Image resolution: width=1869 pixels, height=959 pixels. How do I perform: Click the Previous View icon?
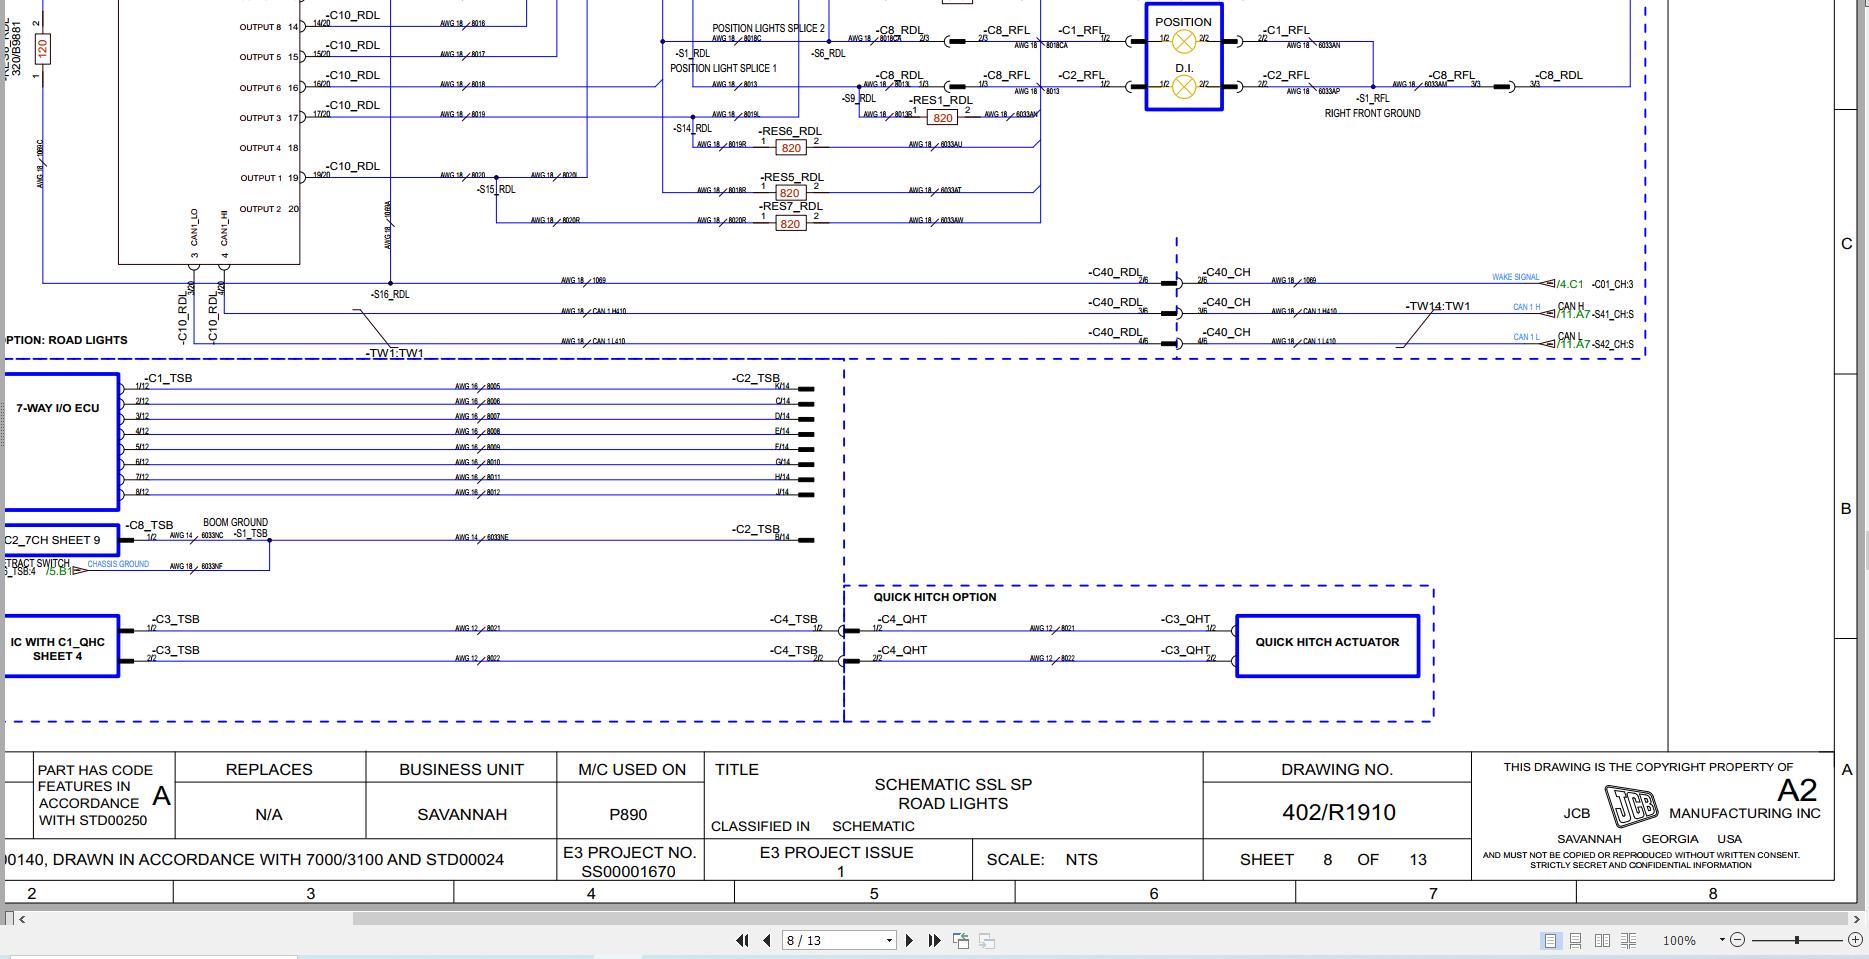[x=961, y=940]
